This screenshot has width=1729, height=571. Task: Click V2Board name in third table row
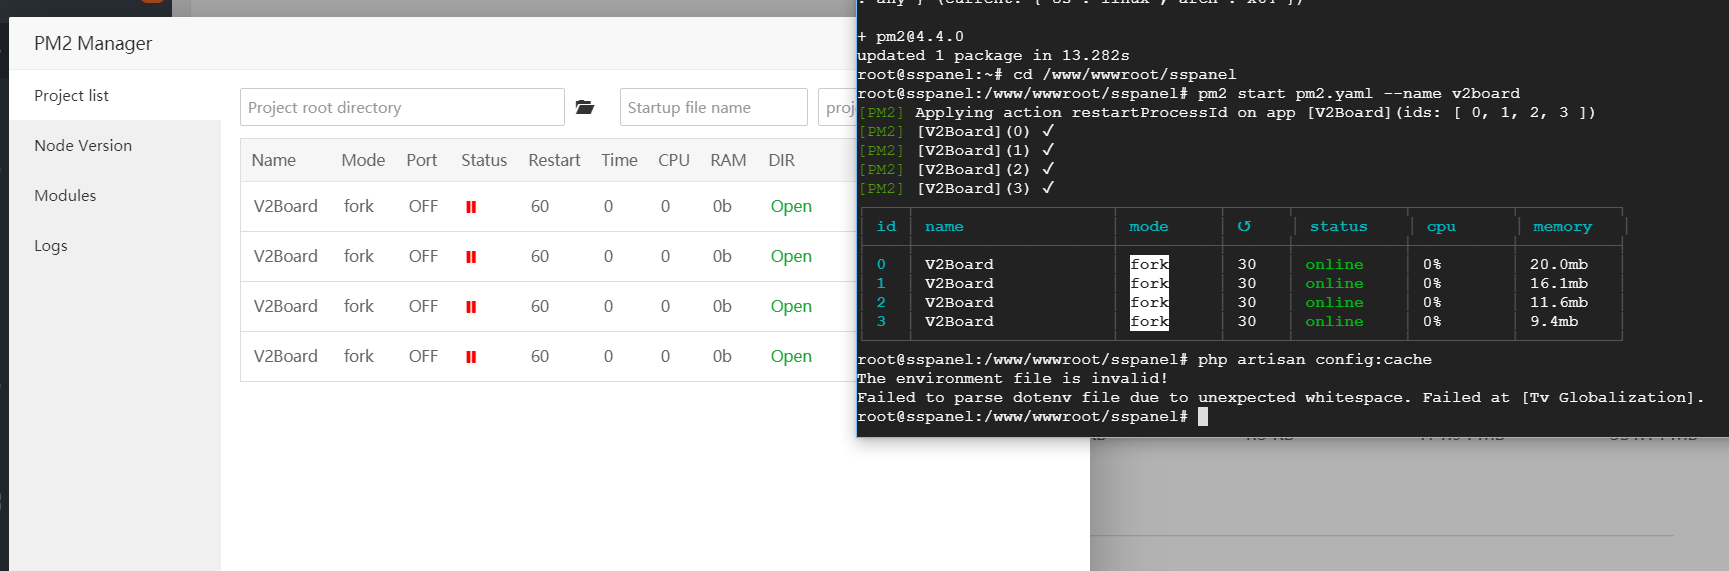coord(285,306)
